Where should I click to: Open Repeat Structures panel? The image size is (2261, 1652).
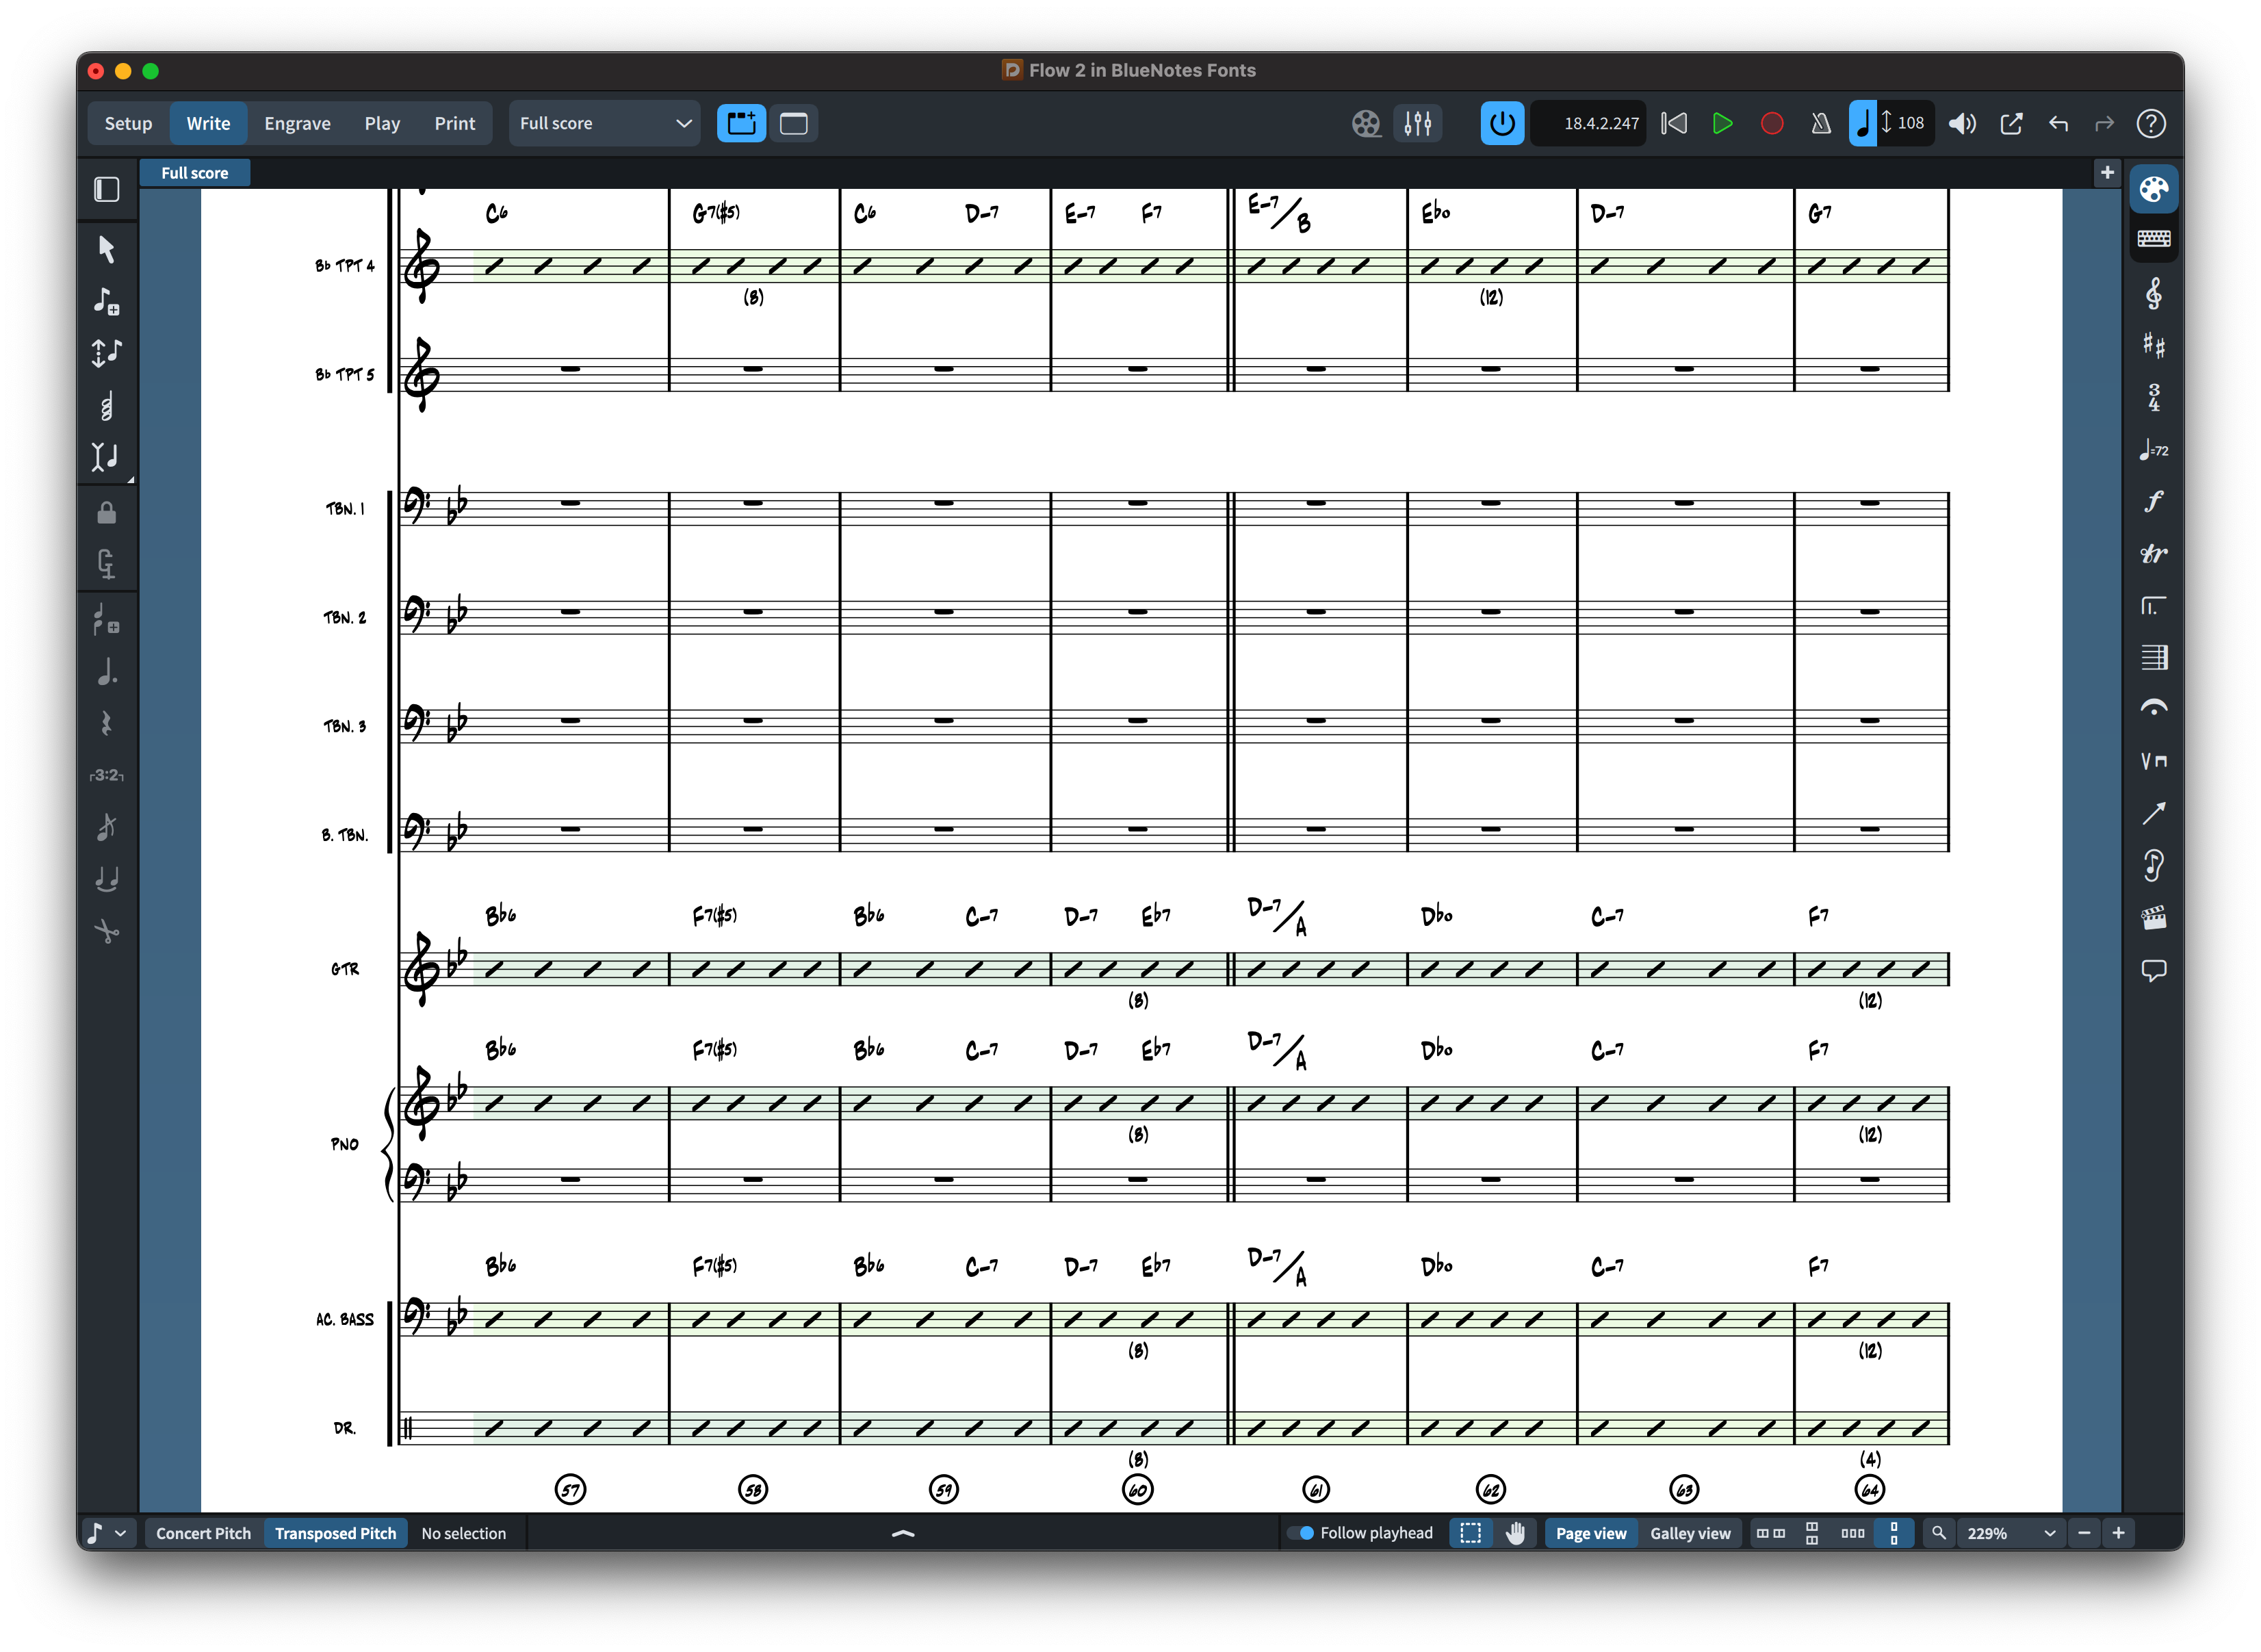(2153, 606)
